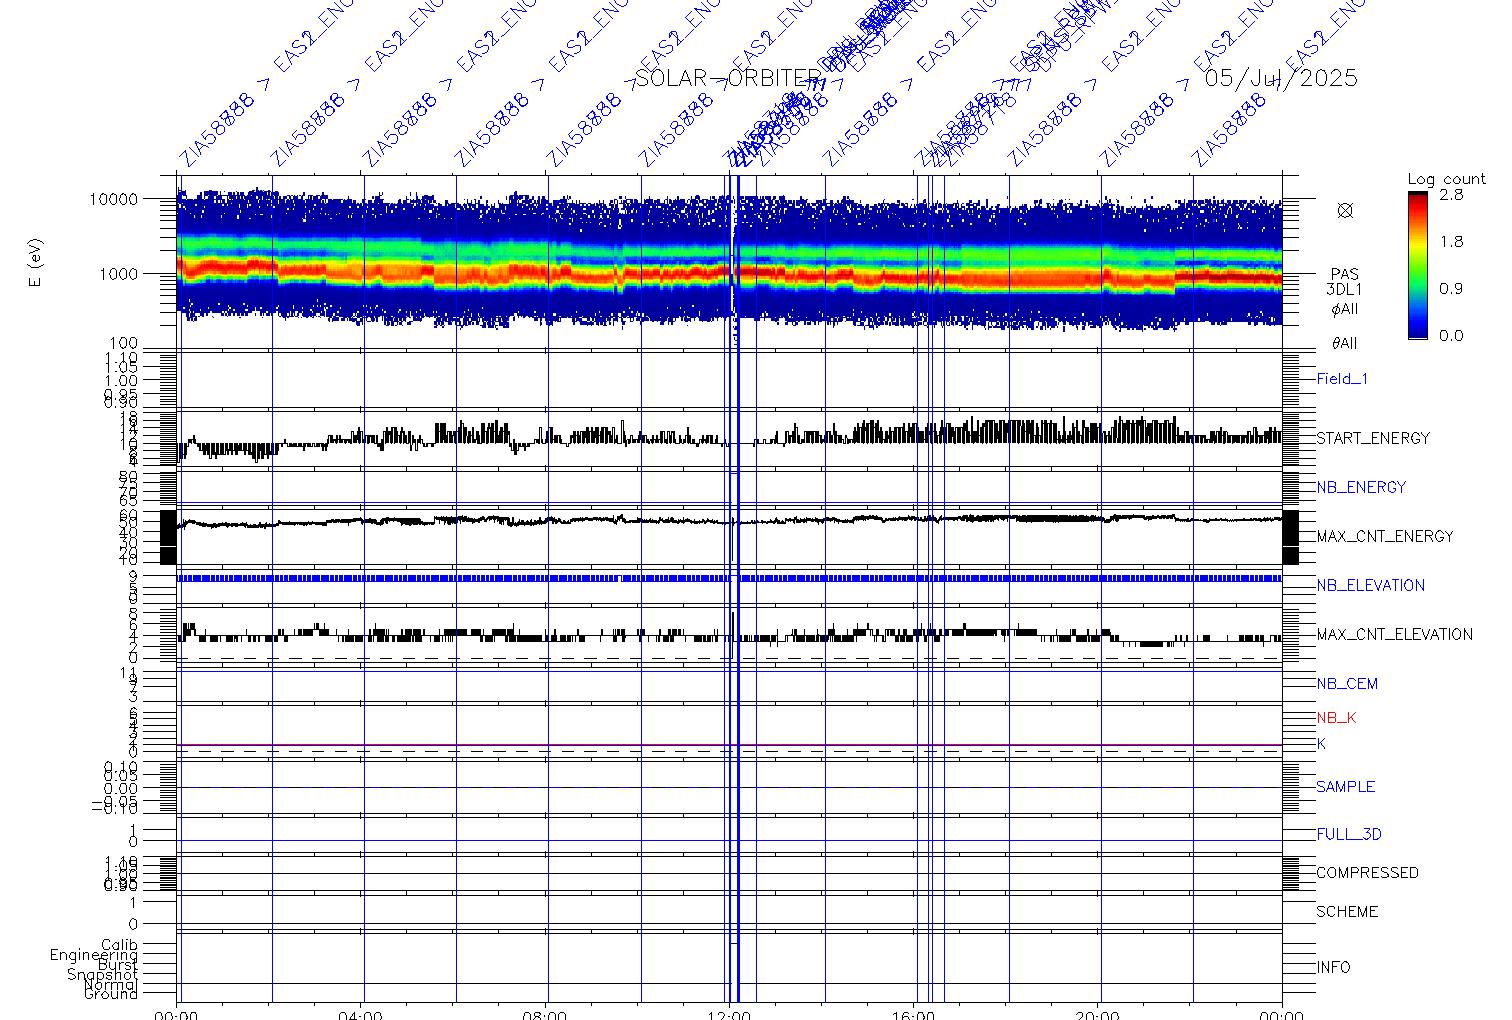This screenshot has width=1512, height=1020.
Task: Click the 1.8 color scale value
Action: pyautogui.click(x=1451, y=241)
